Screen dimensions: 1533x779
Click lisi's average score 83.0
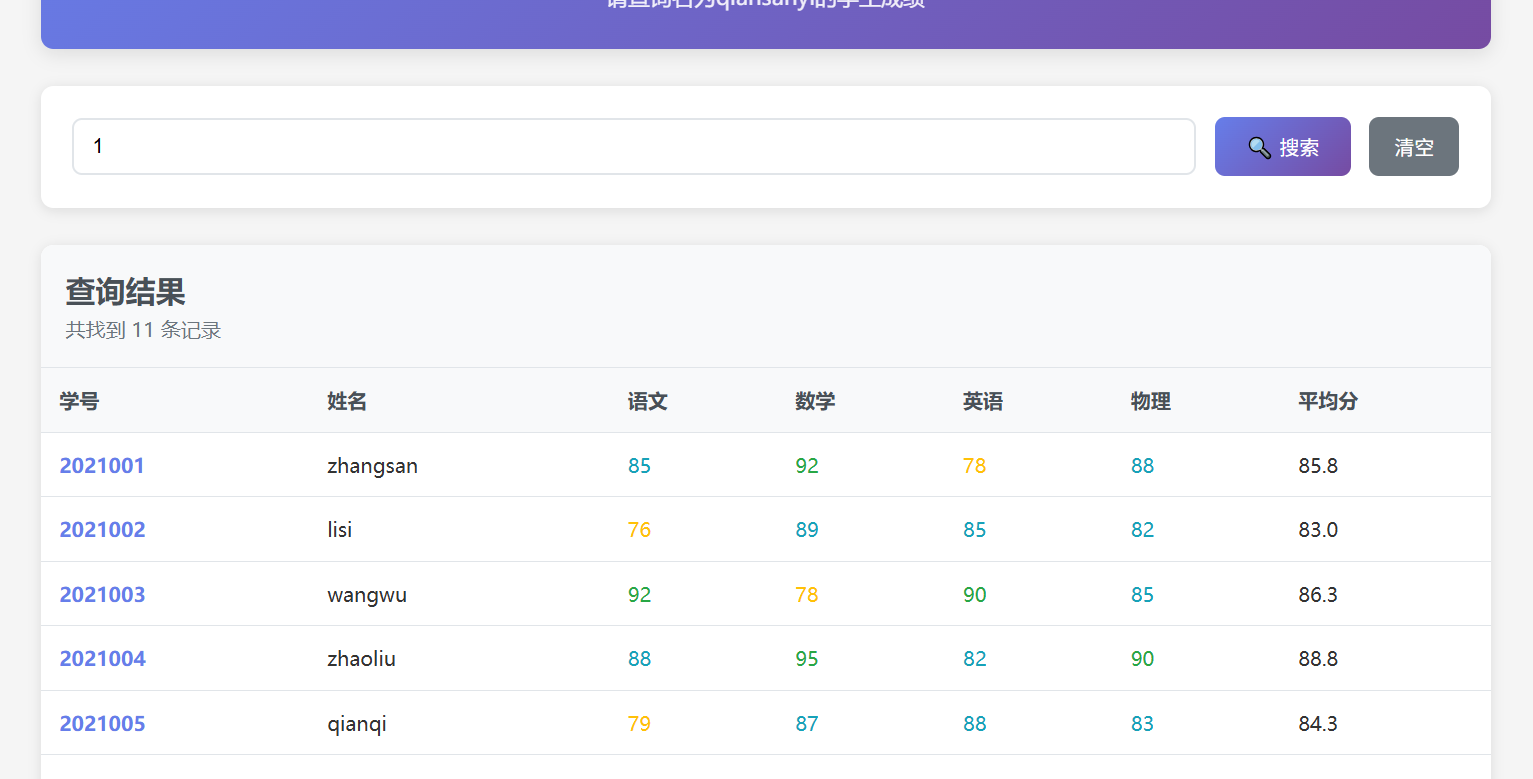1318,529
